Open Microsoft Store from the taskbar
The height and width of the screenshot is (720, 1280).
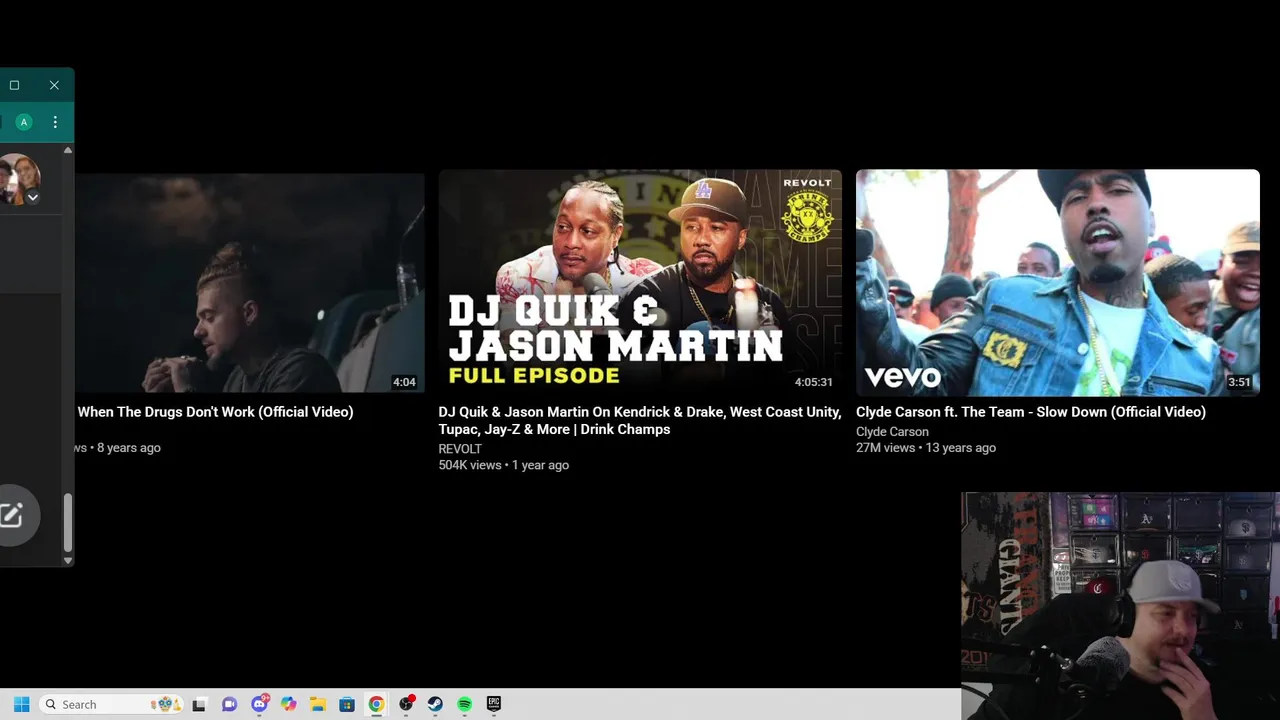(347, 704)
